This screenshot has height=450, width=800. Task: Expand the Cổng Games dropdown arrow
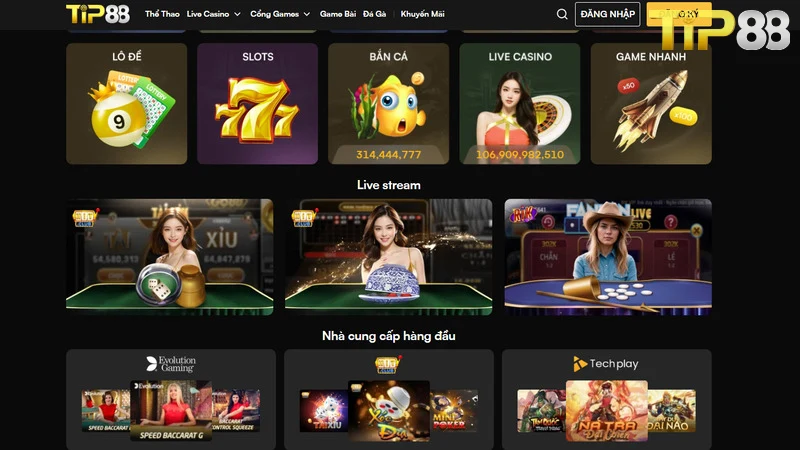pos(307,14)
